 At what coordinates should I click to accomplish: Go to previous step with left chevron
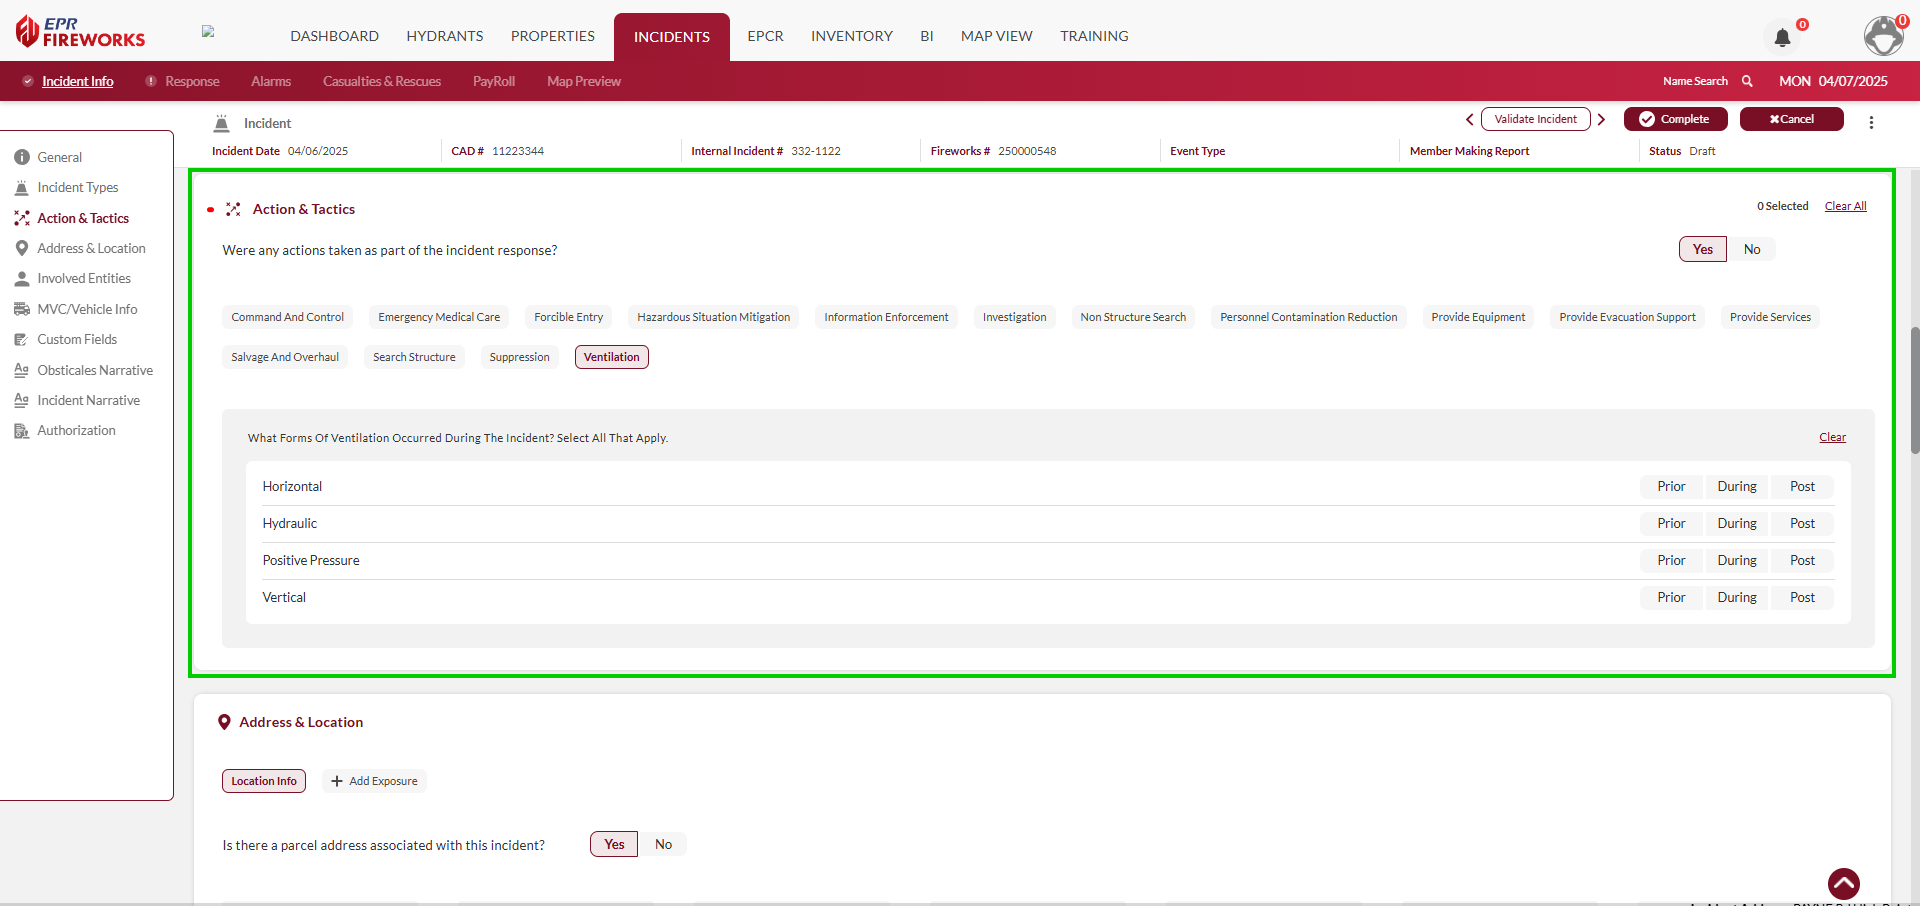click(x=1469, y=120)
